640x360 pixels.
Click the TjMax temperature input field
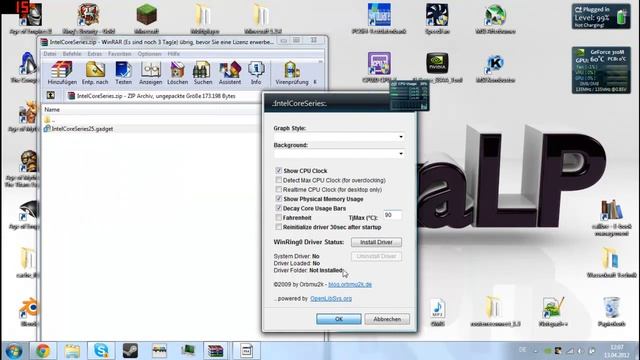click(393, 215)
